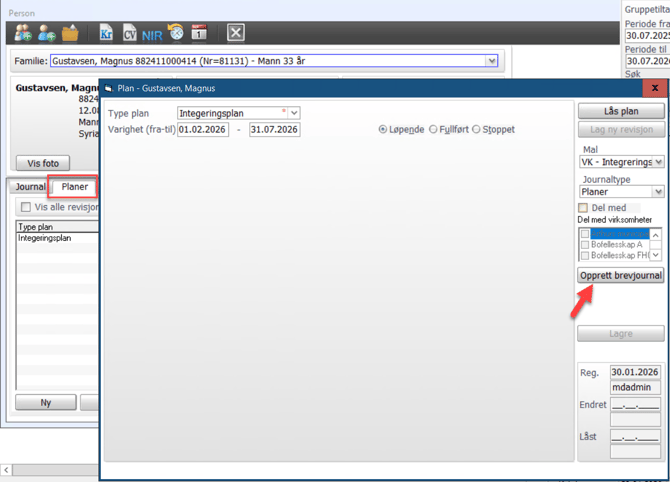Screen dimensions: 670x482
Task: Click the add family member icon
Action: click(x=22, y=34)
